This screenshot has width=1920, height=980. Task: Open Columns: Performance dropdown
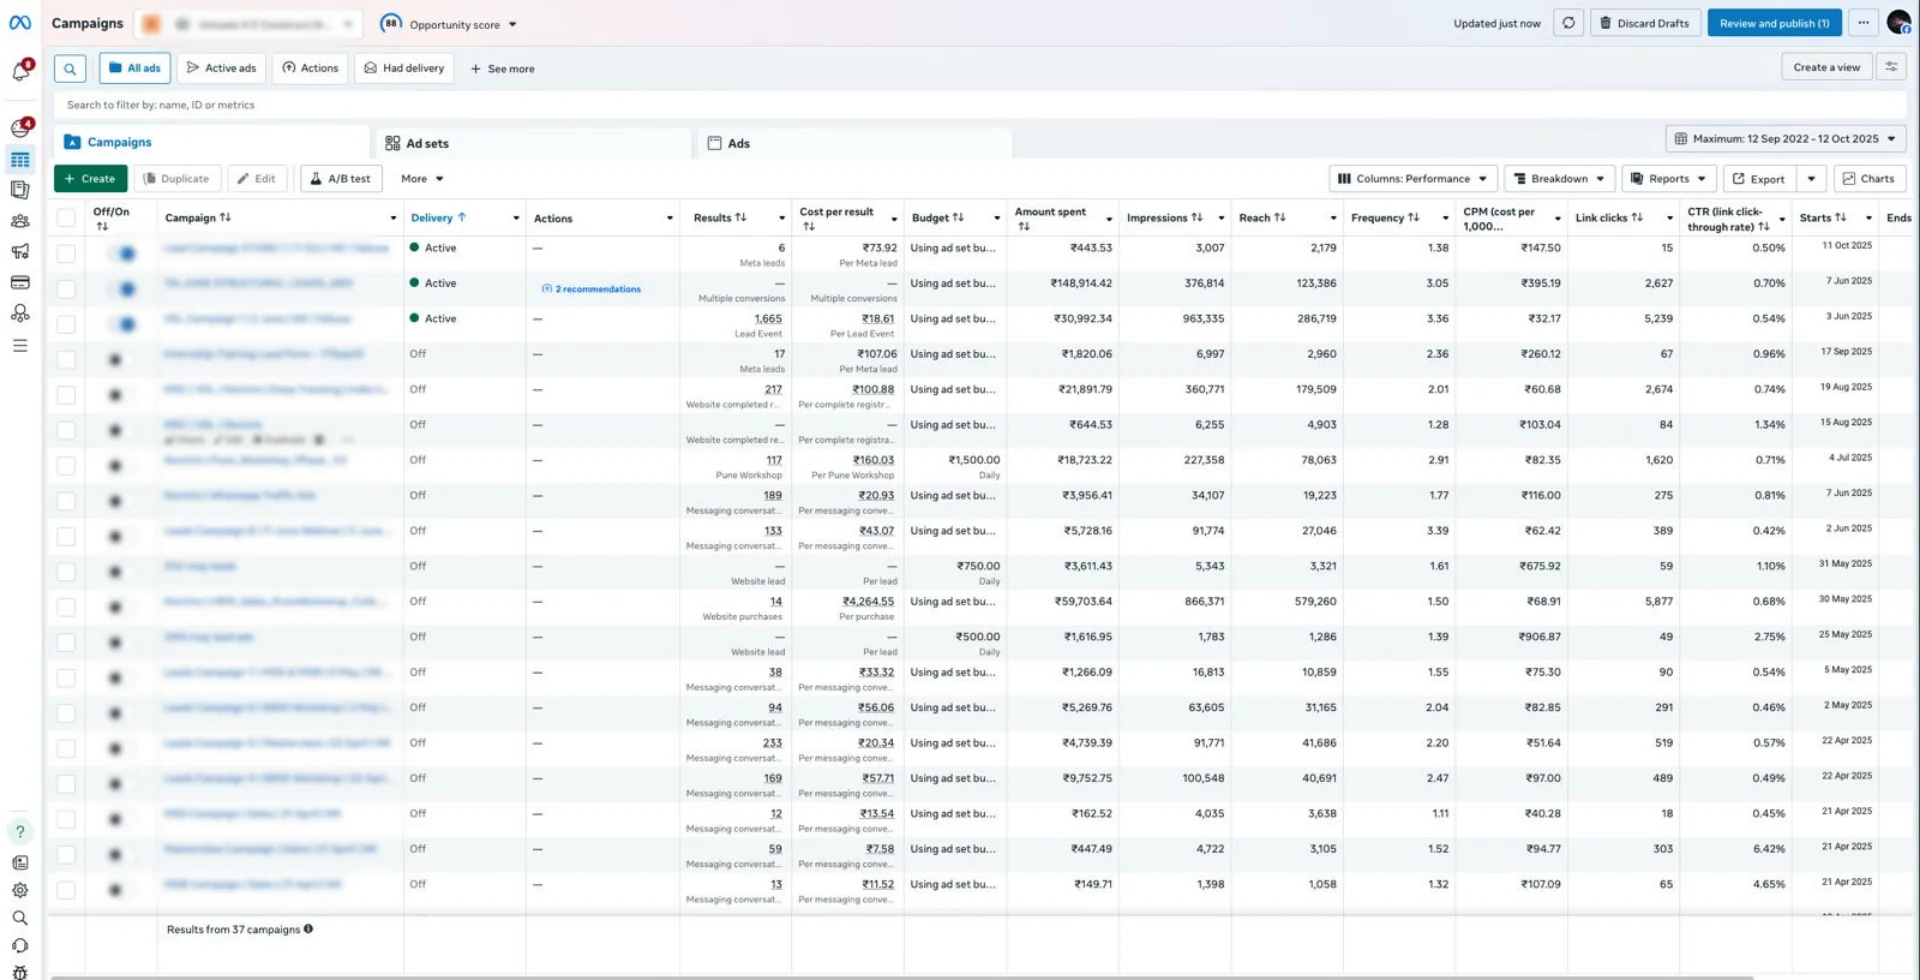coord(1412,179)
